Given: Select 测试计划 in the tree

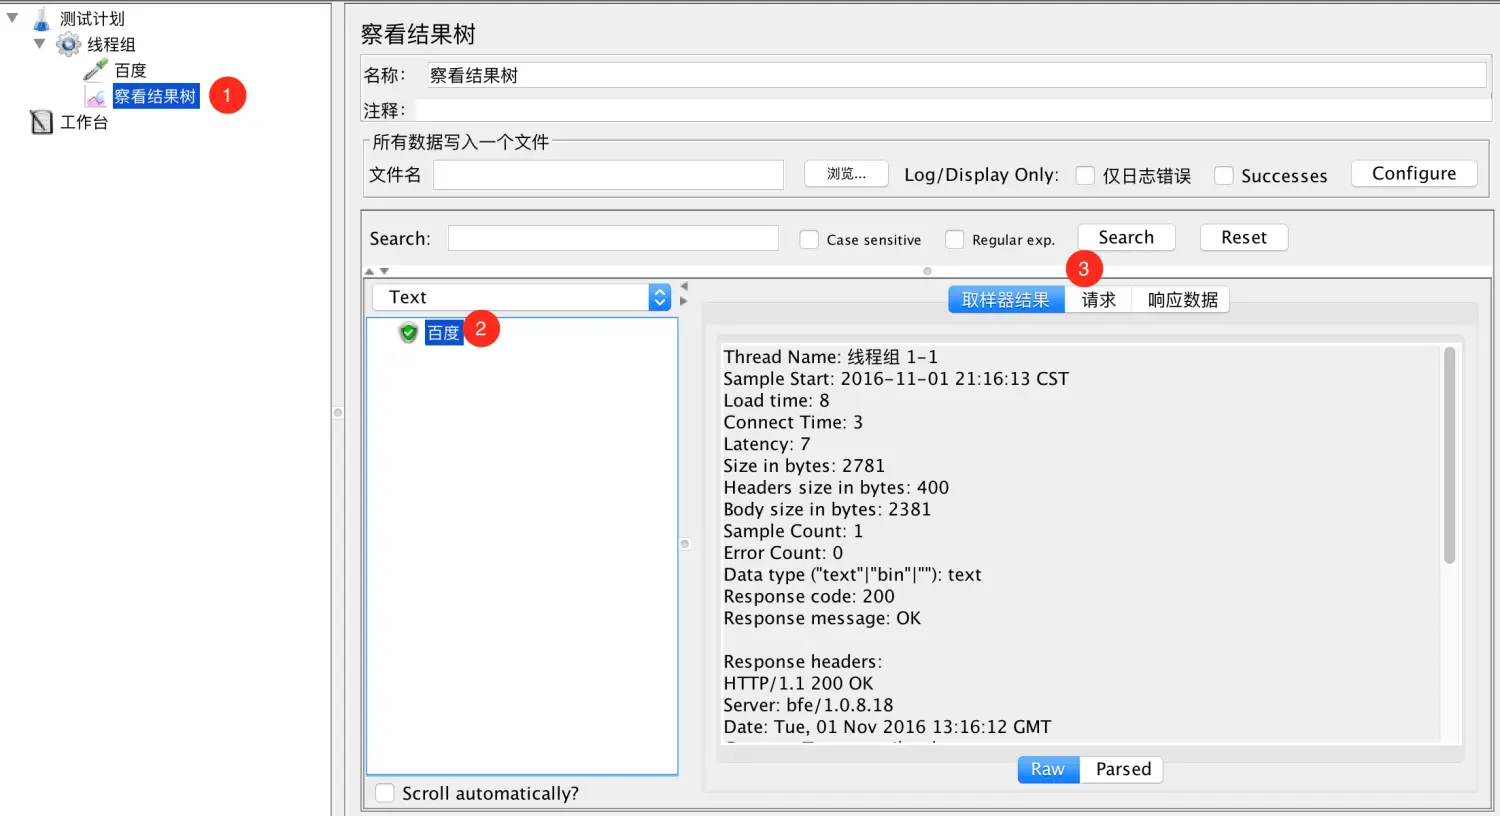Looking at the screenshot, I should click(92, 19).
